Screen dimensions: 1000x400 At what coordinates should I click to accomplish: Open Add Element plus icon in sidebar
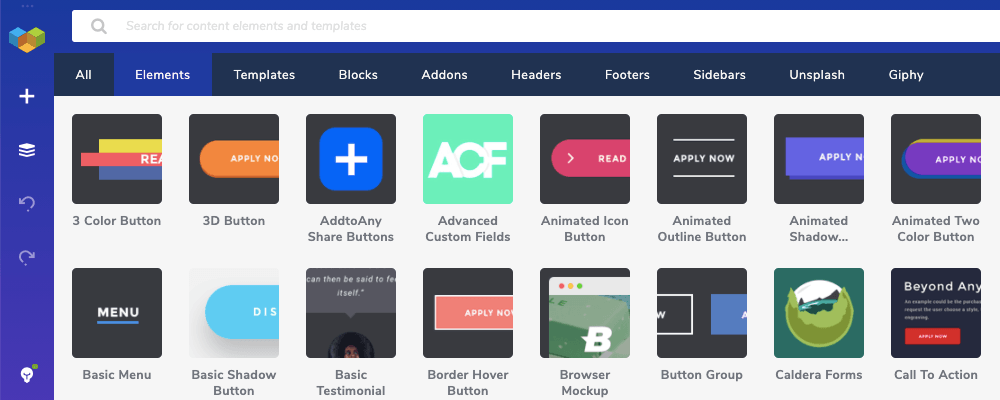(27, 97)
